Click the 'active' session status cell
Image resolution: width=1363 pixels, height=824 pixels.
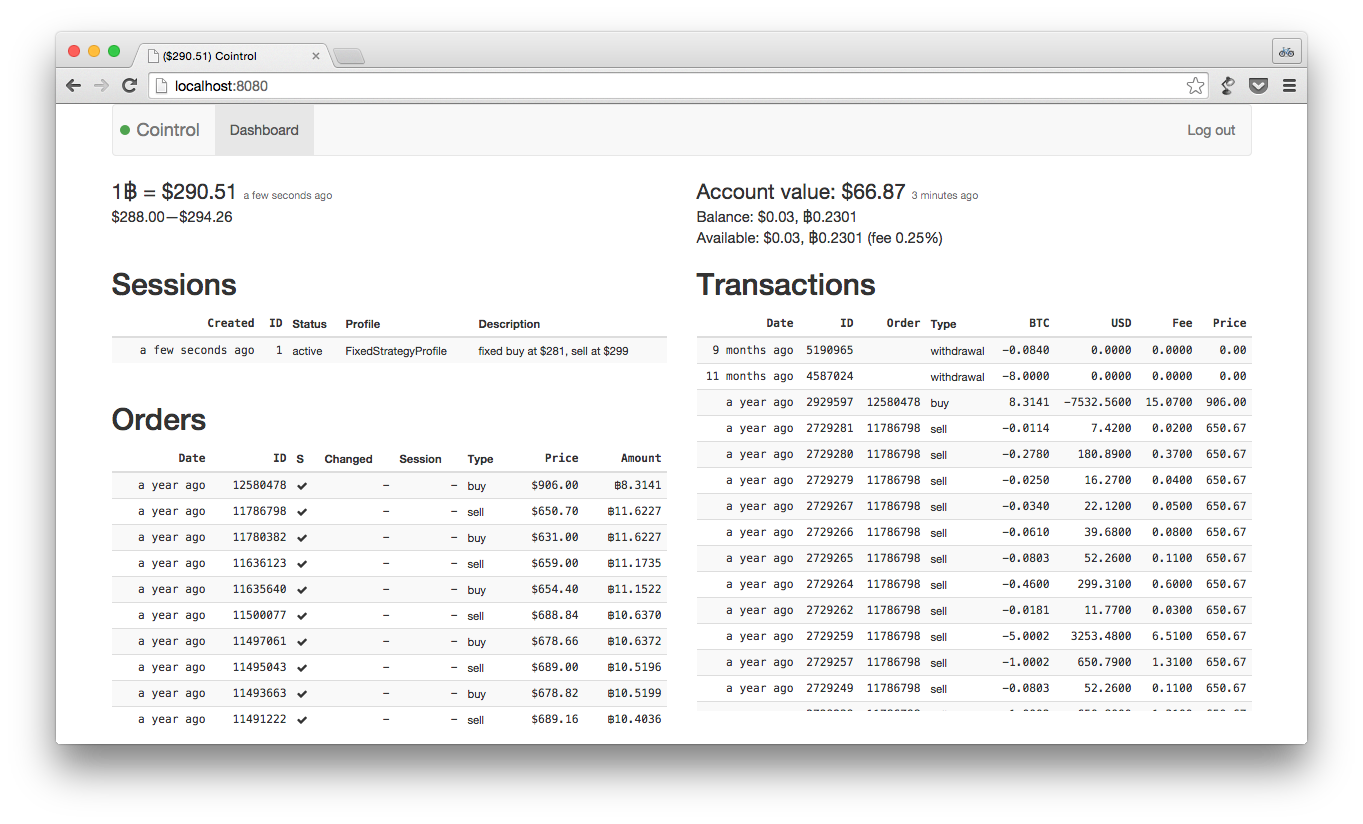click(307, 351)
